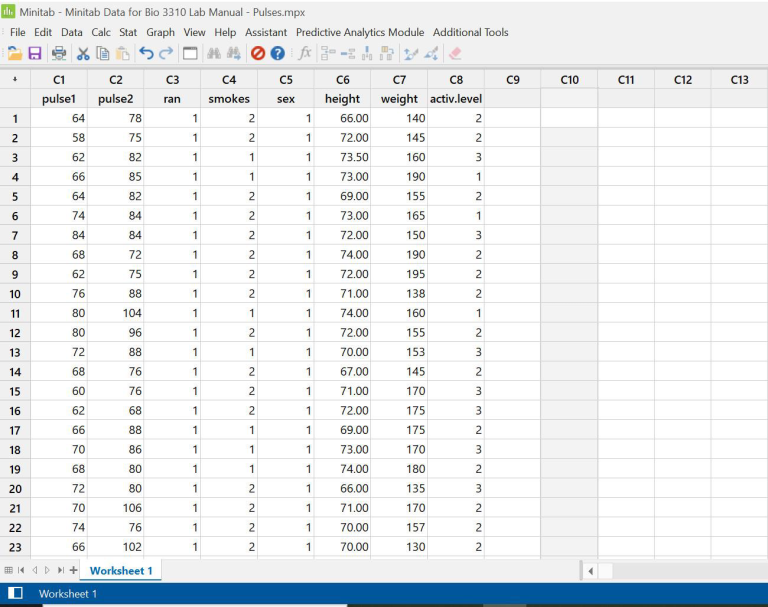Viewport: 768px width, 607px height.
Task: Save the project with the floppy icon
Action: point(35,53)
